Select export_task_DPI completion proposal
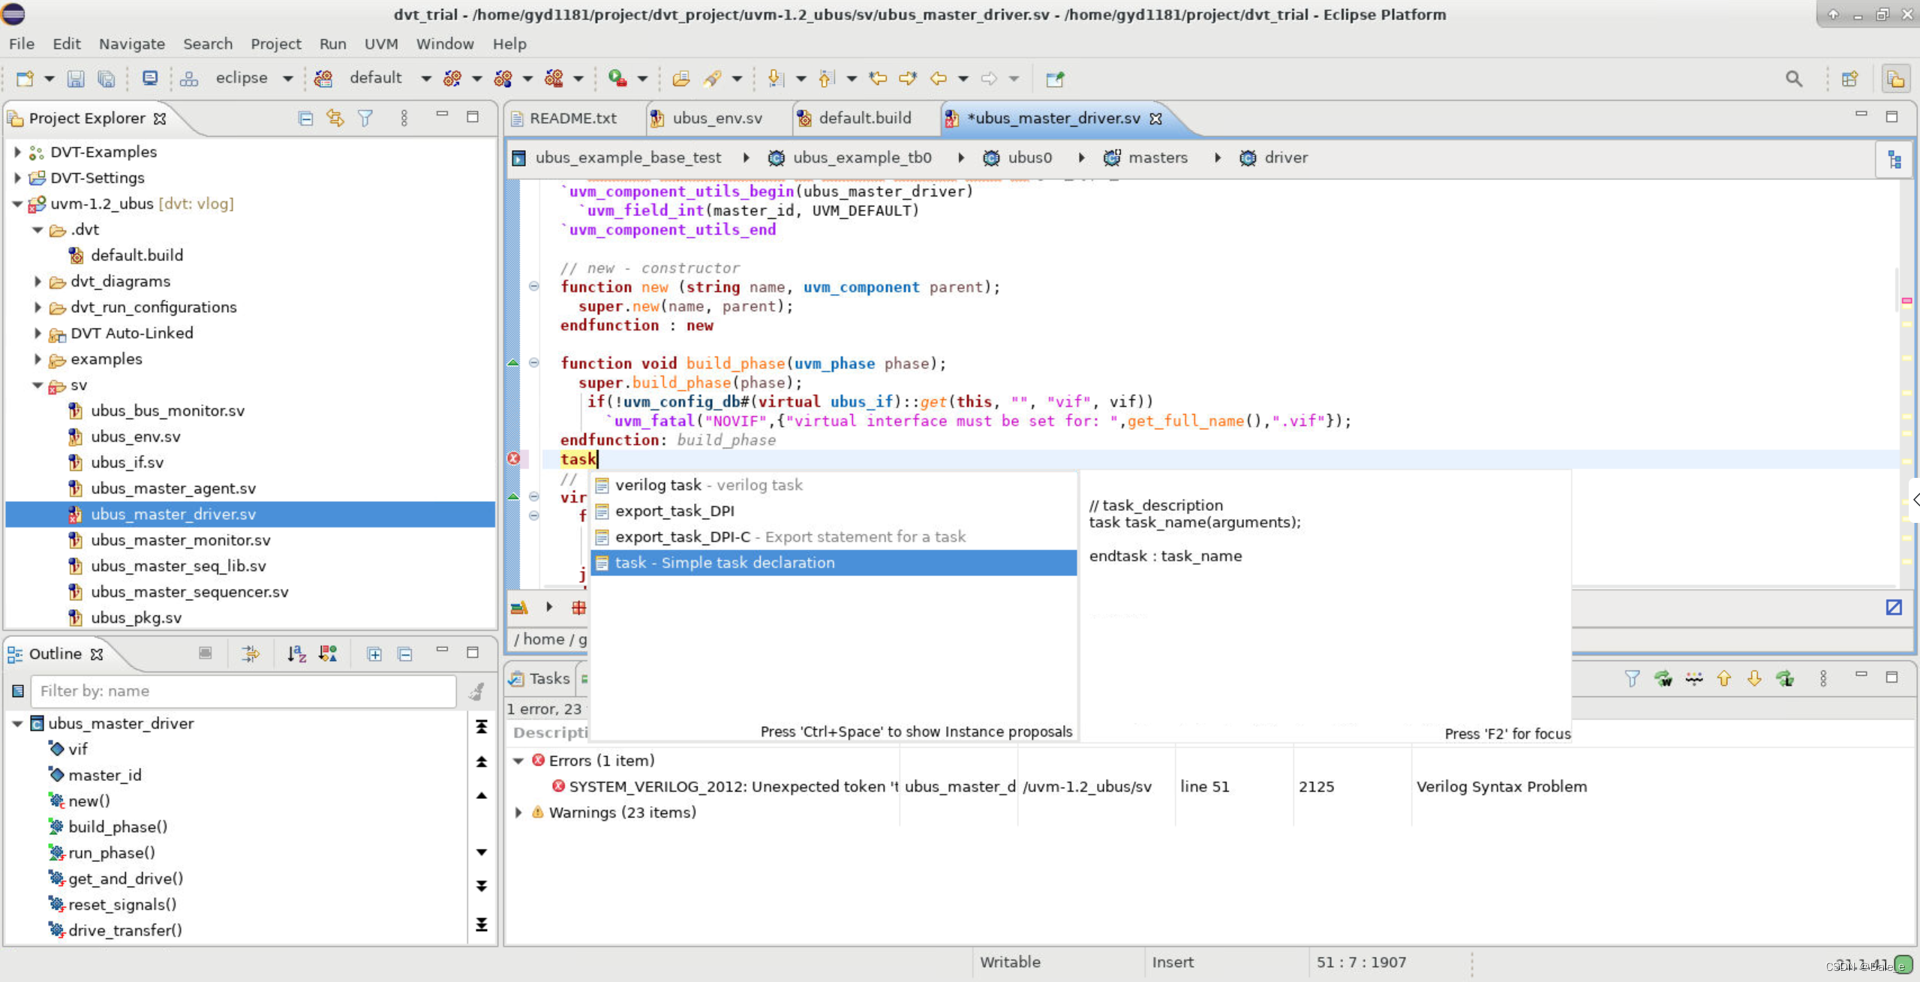This screenshot has height=982, width=1920. tap(833, 511)
